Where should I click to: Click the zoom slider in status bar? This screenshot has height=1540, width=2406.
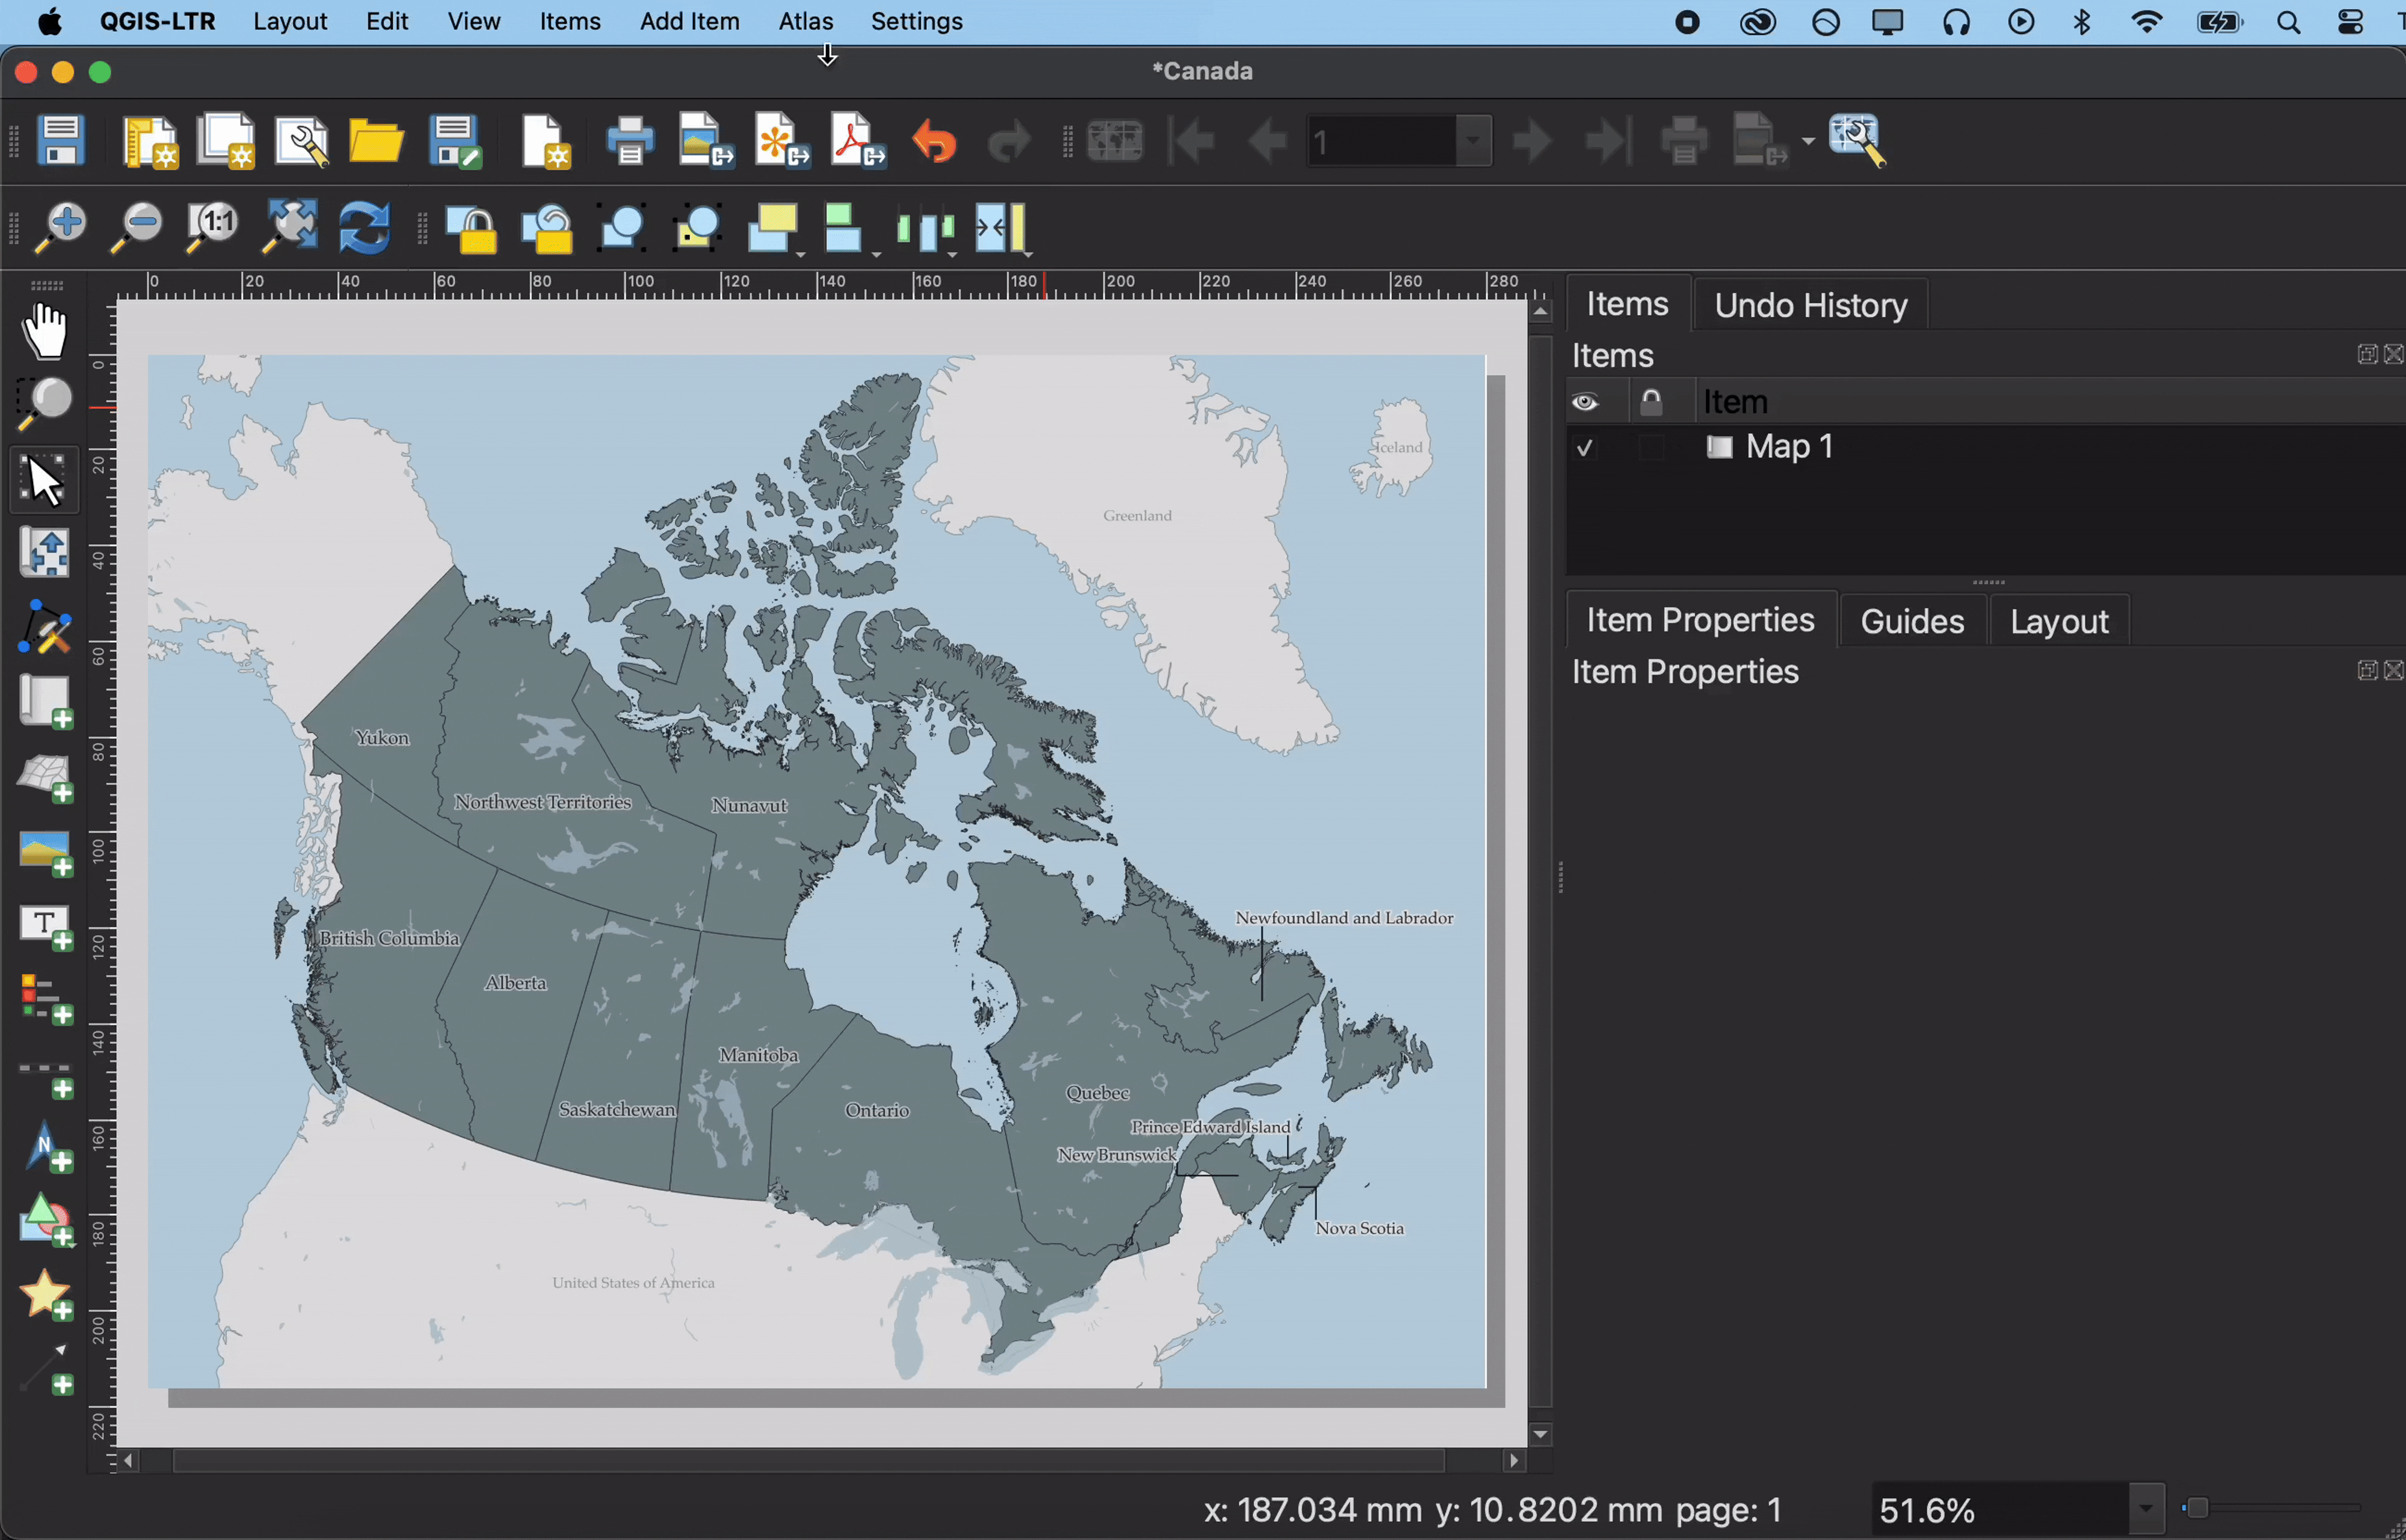pos(2198,1508)
